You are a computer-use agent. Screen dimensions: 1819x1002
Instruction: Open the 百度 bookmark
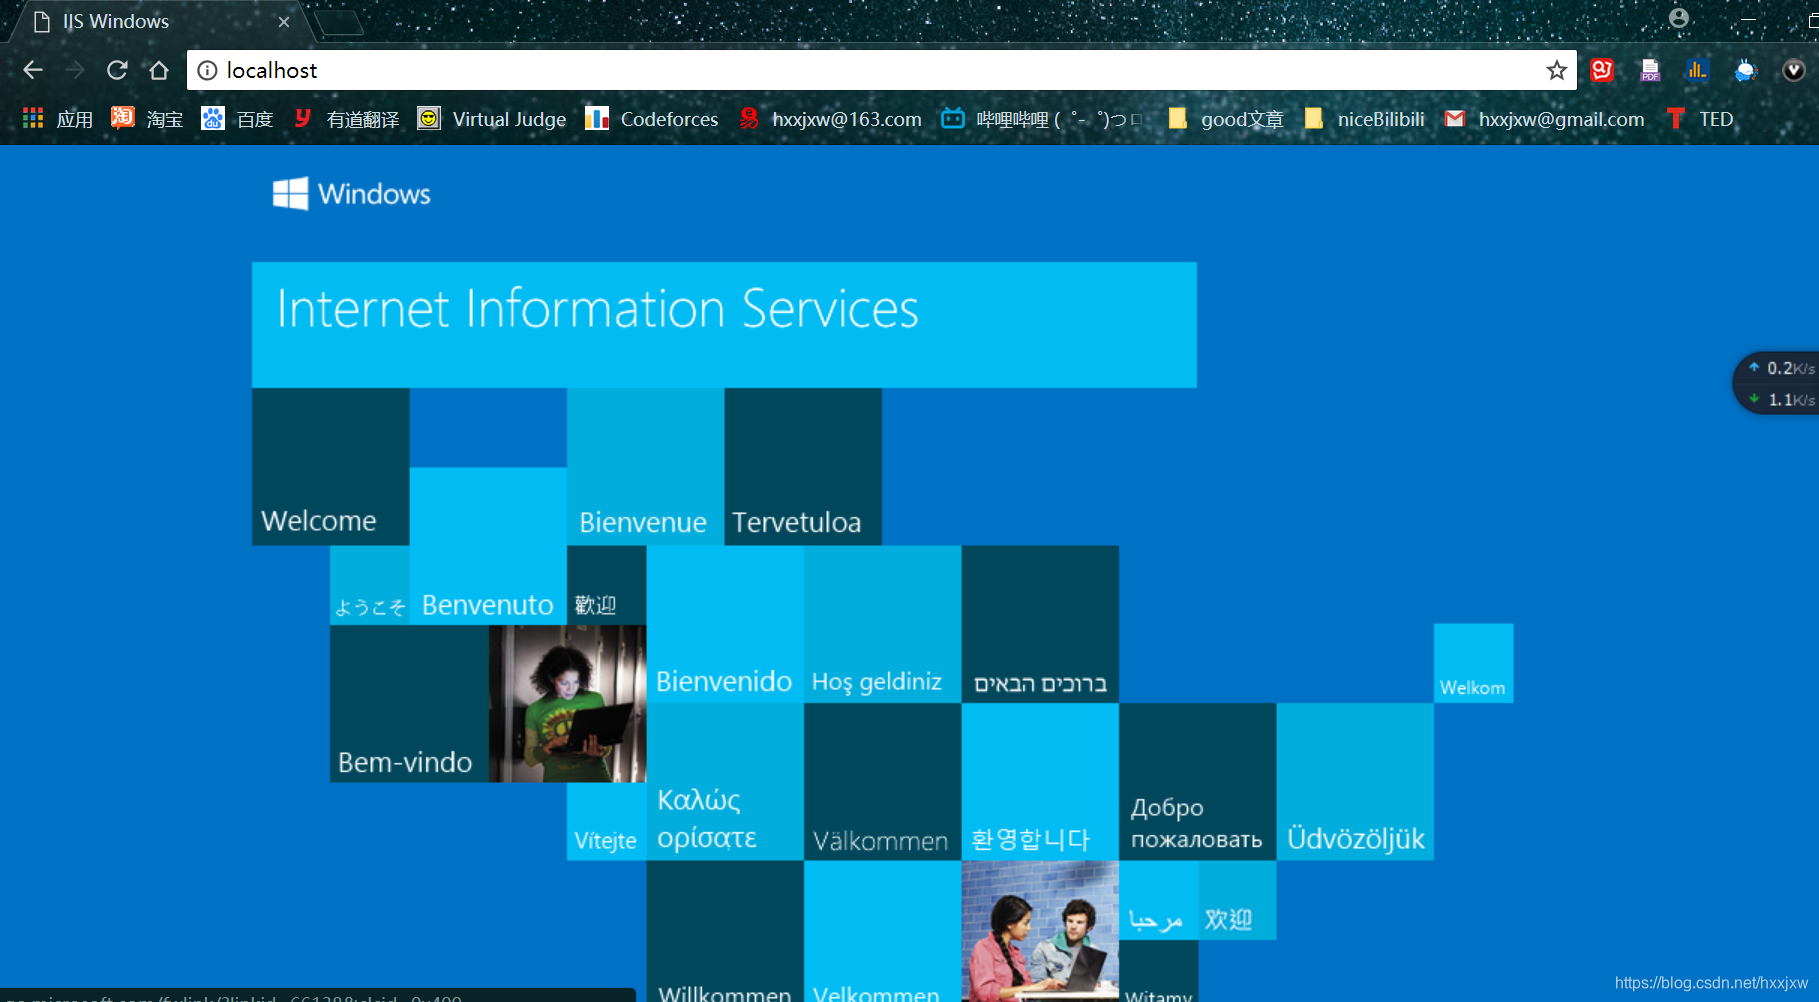point(237,119)
